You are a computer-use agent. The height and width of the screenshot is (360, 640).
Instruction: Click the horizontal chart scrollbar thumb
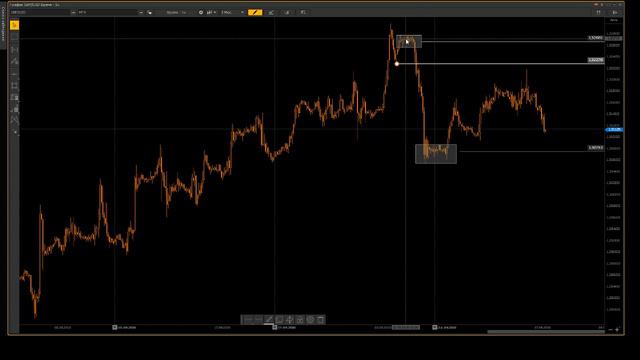pyautogui.click(x=546, y=332)
